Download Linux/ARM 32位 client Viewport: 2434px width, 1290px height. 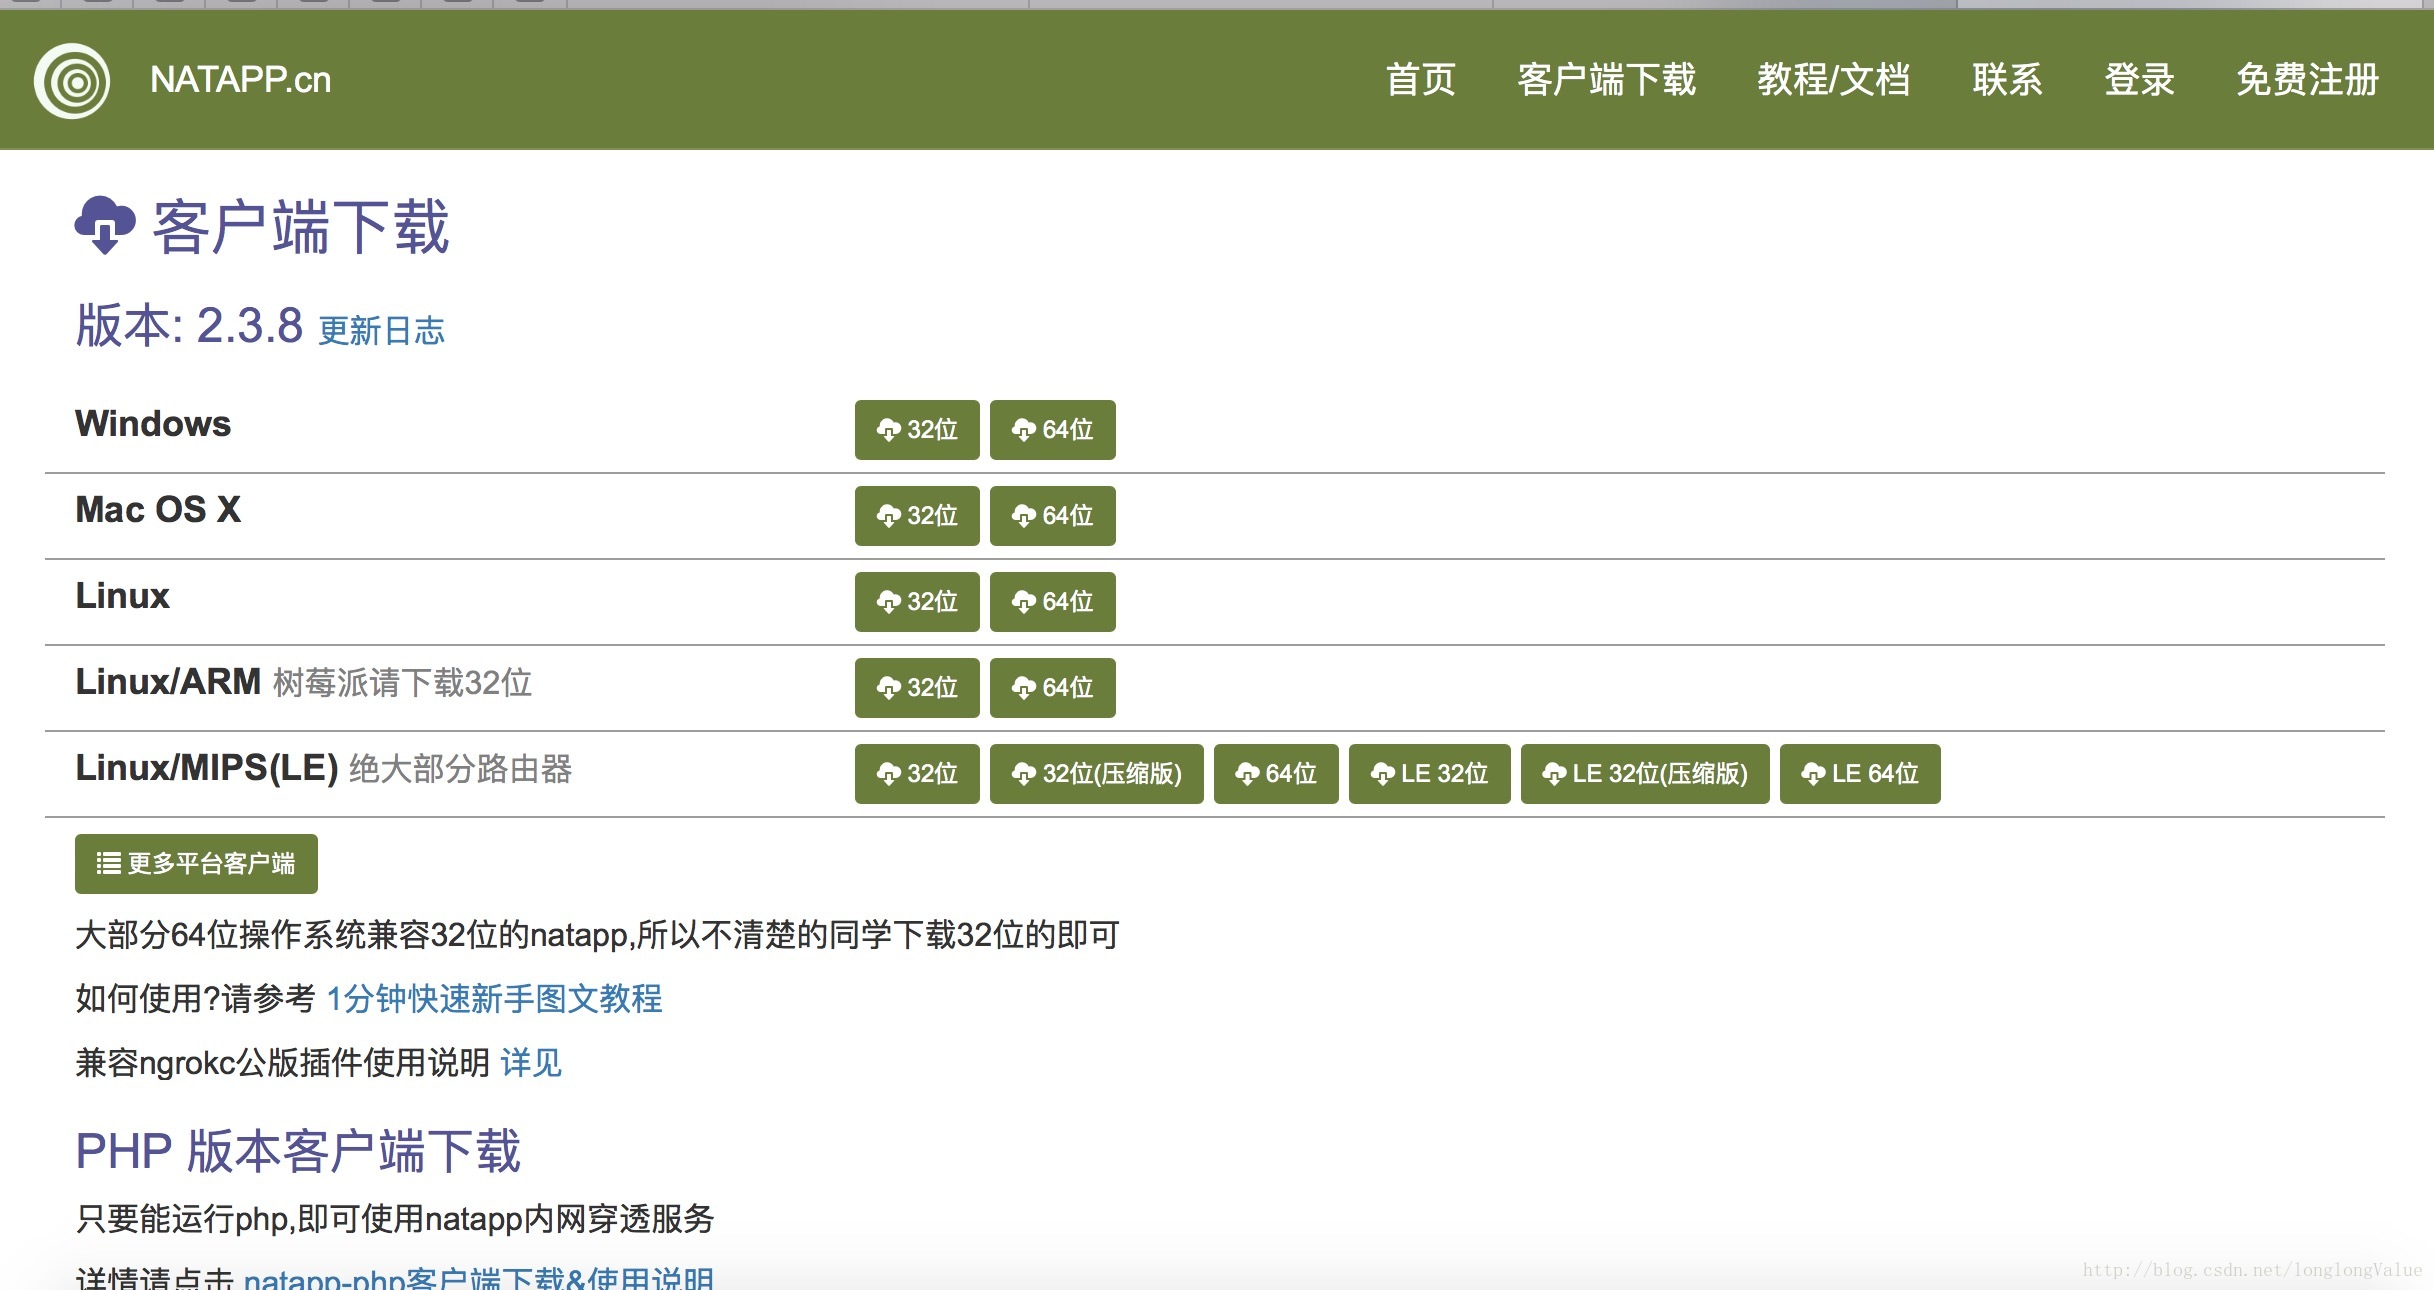point(917,688)
